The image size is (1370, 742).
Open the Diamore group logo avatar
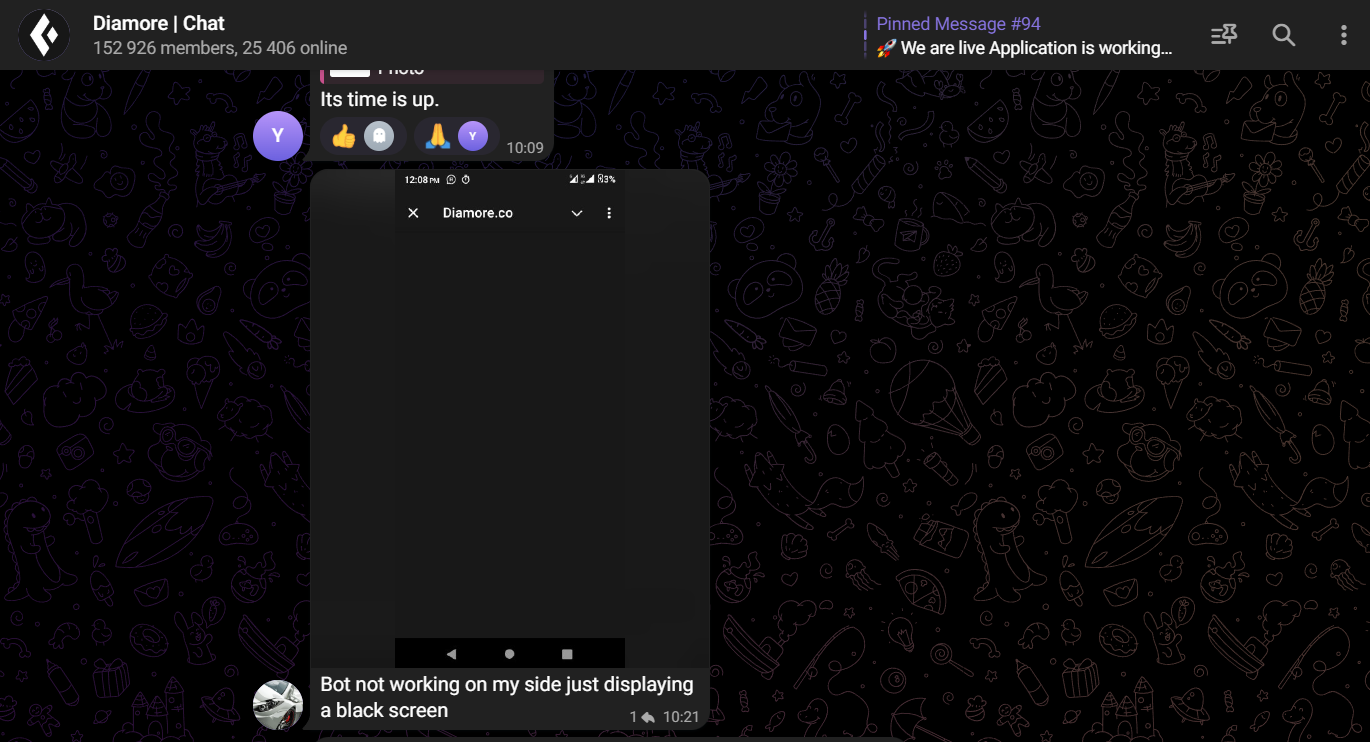point(44,35)
